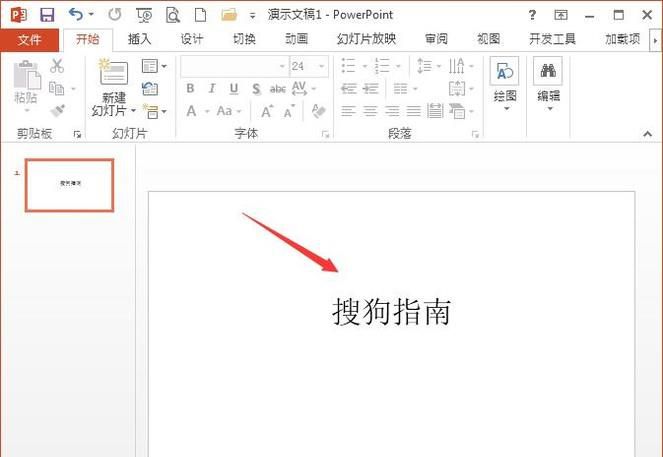Screen dimensions: 663x457
Task: Start slideshow from beginning via quick access icon
Action: click(x=144, y=15)
